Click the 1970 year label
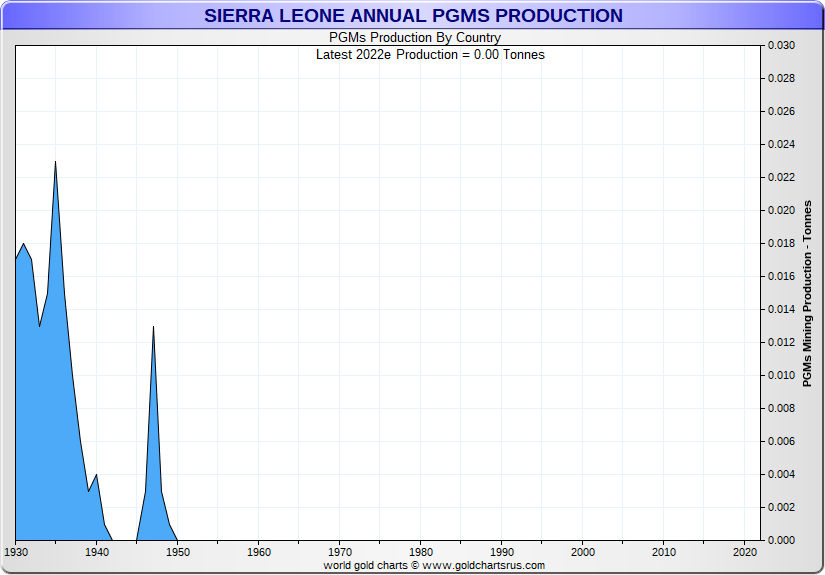The height and width of the screenshot is (575, 825). pyautogui.click(x=340, y=552)
